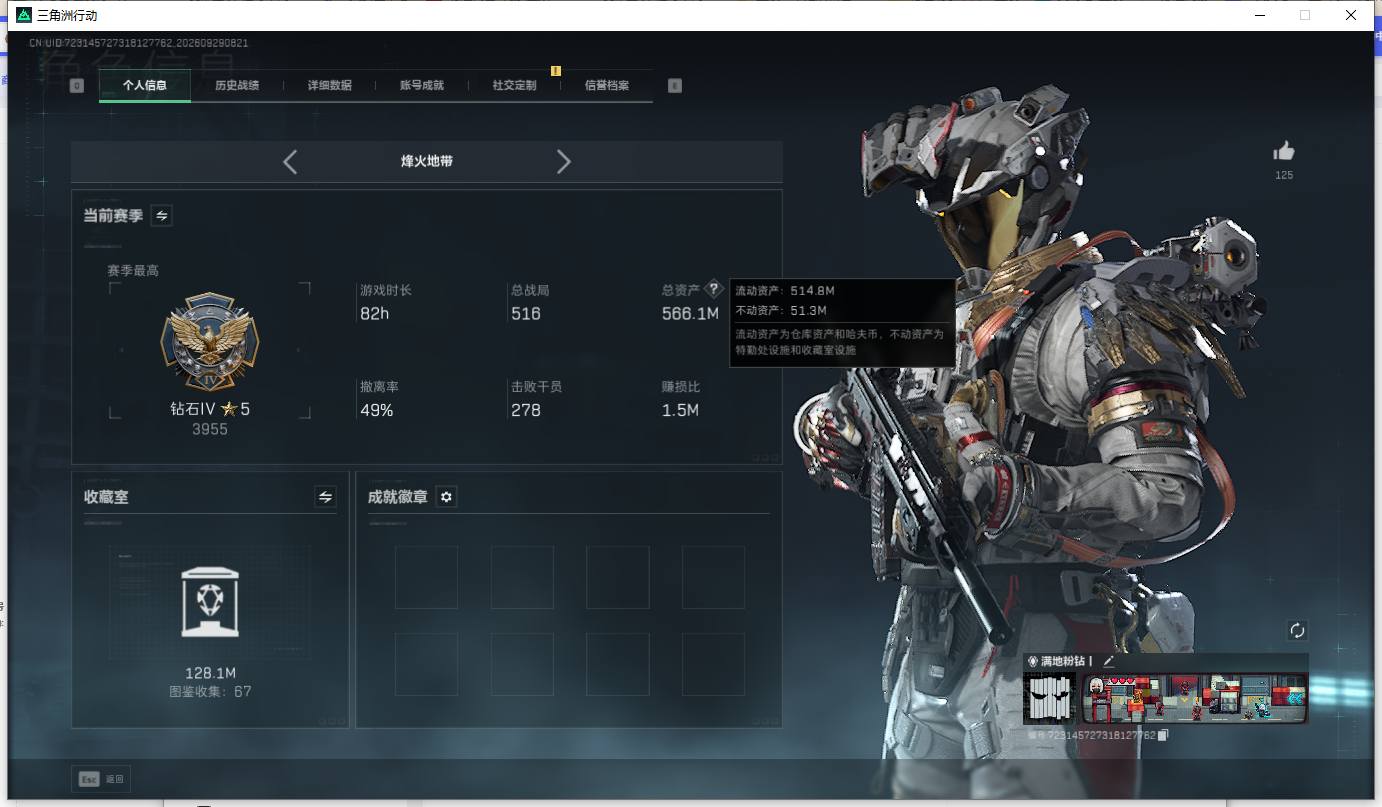Click the Q key hint left of tabs
The width and height of the screenshot is (1382, 807).
[x=77, y=86]
